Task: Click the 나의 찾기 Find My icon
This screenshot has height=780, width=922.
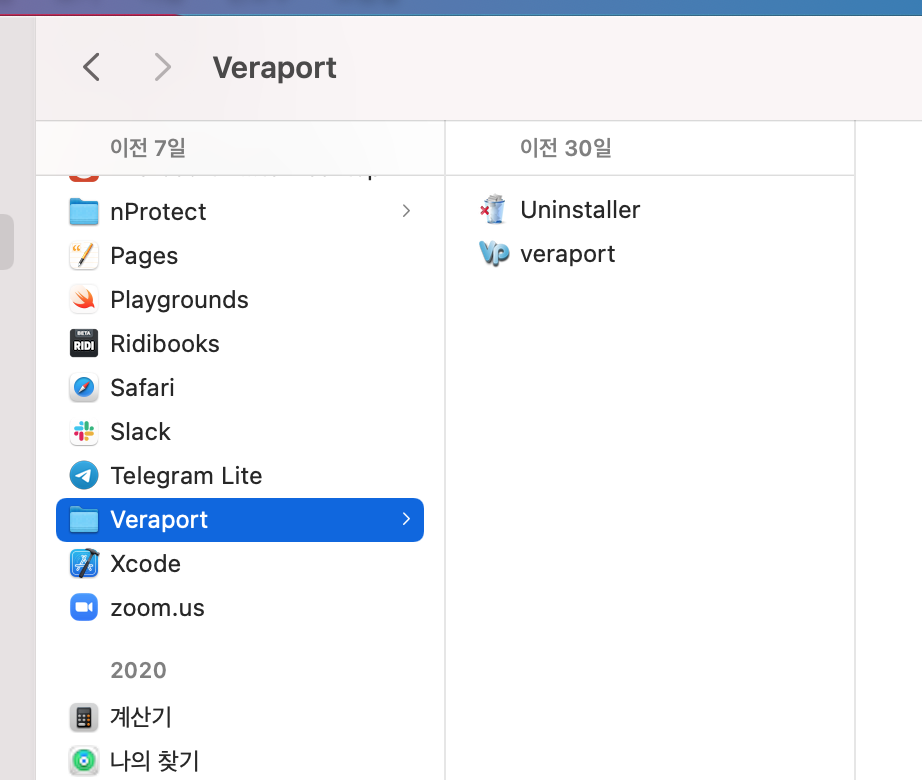Action: (x=84, y=761)
